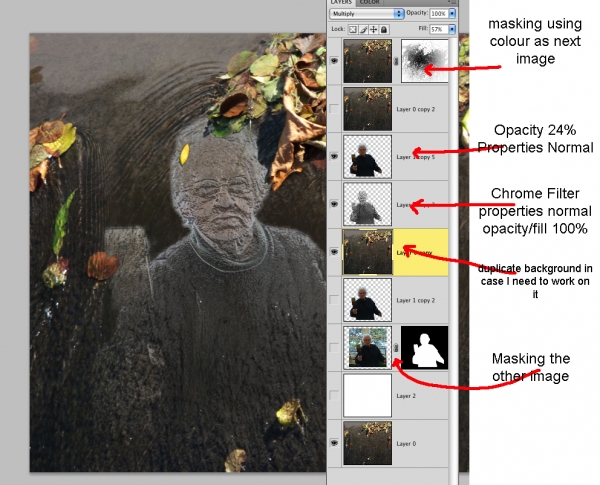Toggle the Lock transparent pixels icon
Screen dimensions: 600x485
[x=353, y=29]
